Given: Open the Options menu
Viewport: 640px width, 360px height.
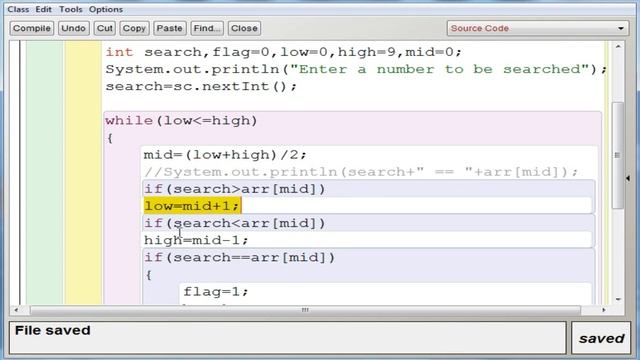Looking at the screenshot, I should pyautogui.click(x=106, y=9).
